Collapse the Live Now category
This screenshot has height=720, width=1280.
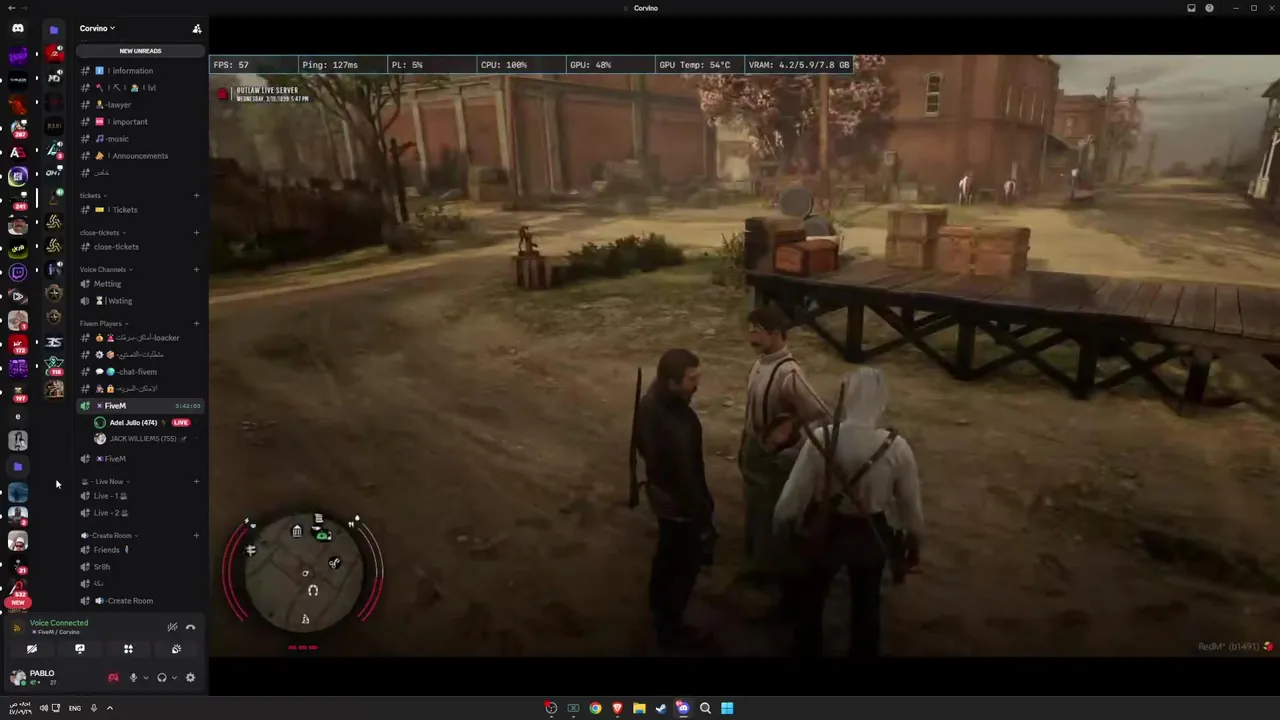click(x=105, y=482)
